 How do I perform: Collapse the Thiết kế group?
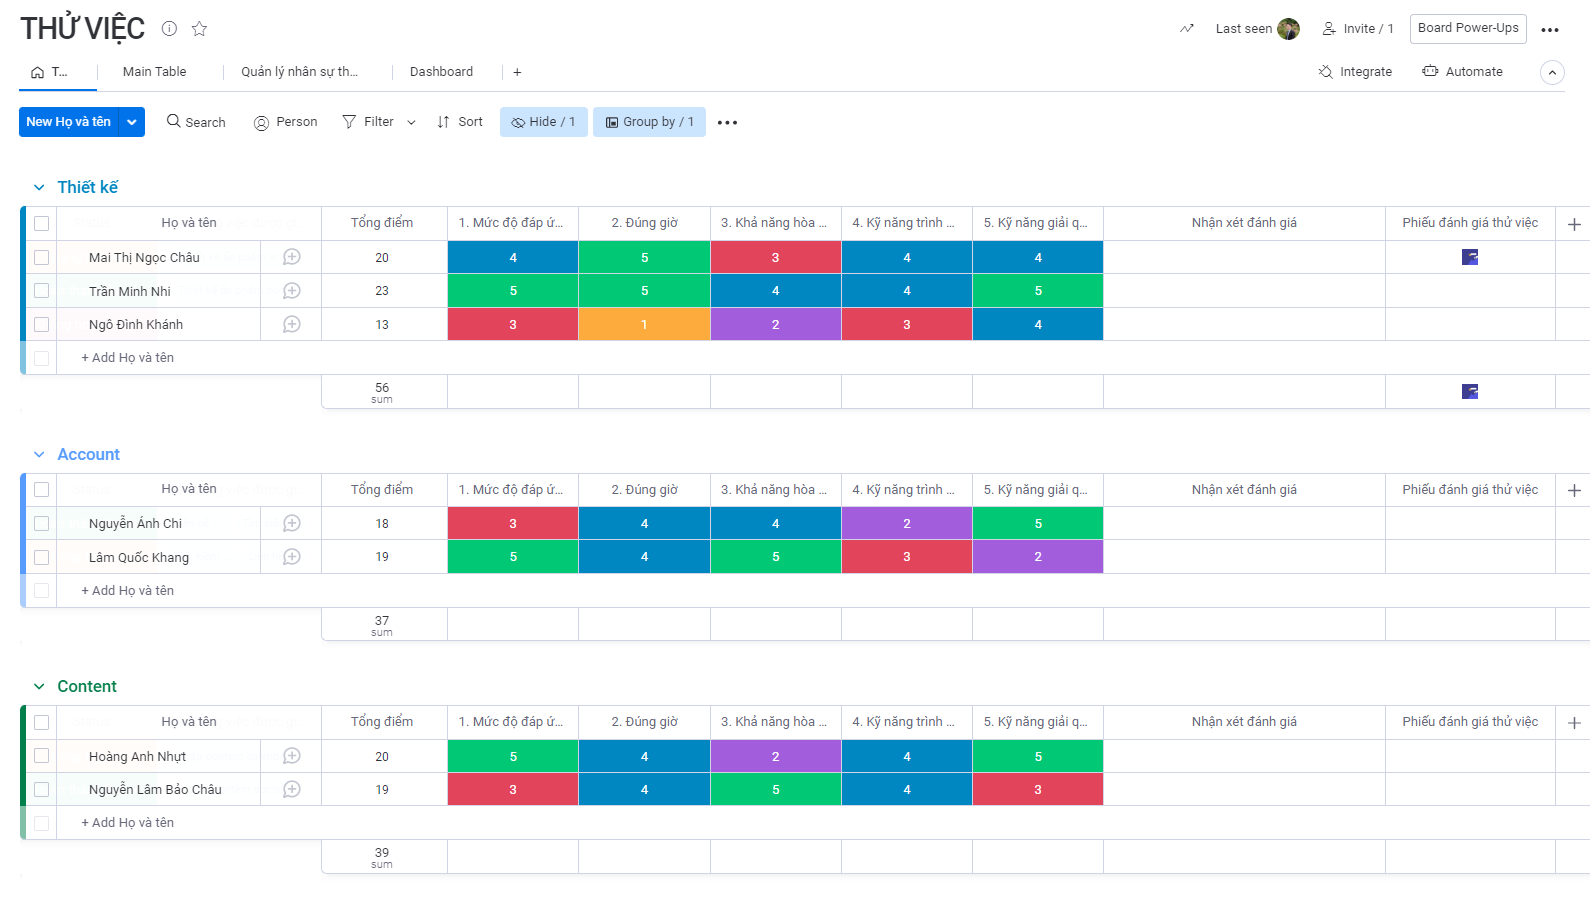coord(39,187)
